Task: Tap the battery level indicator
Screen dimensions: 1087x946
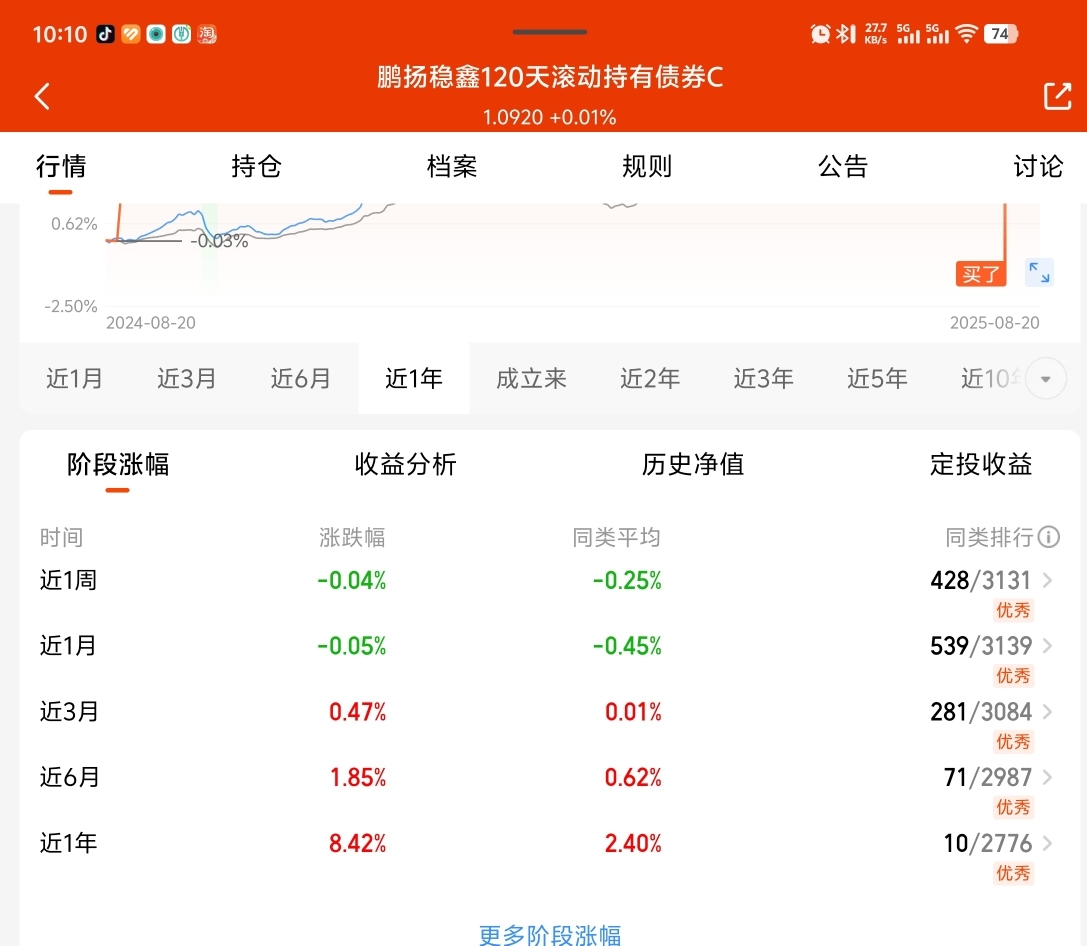Action: [x=1000, y=33]
